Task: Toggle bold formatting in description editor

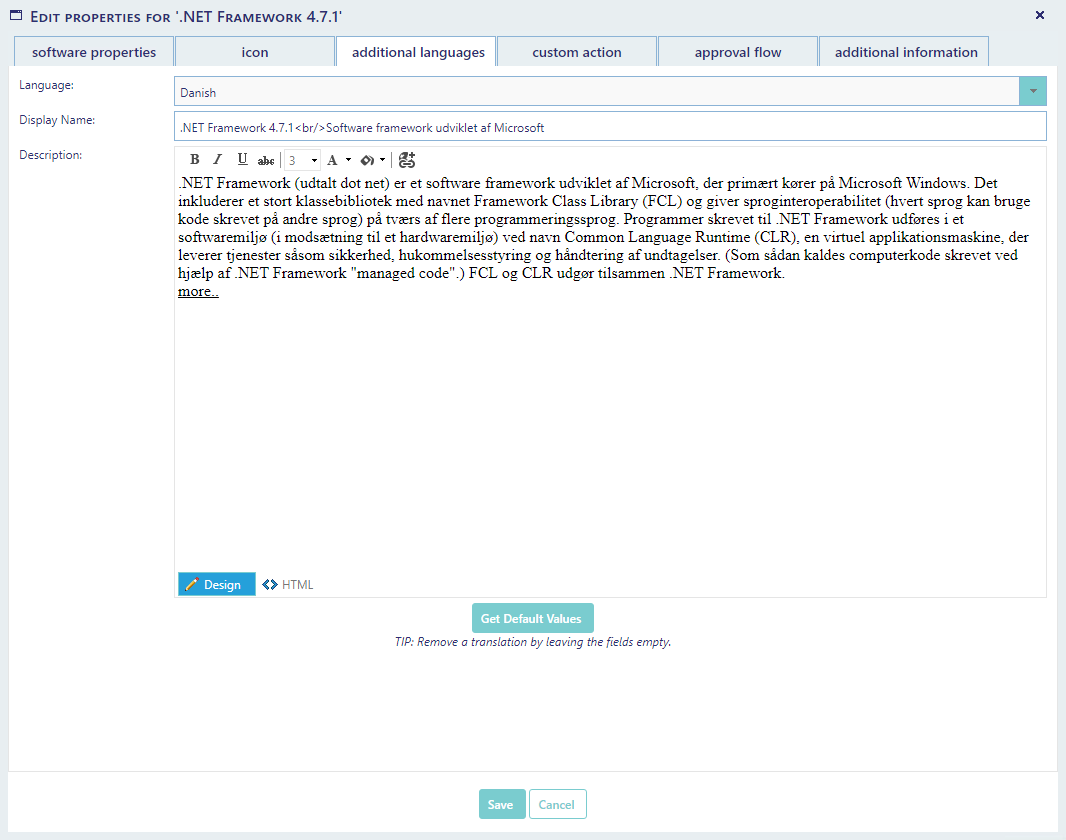Action: (x=195, y=160)
